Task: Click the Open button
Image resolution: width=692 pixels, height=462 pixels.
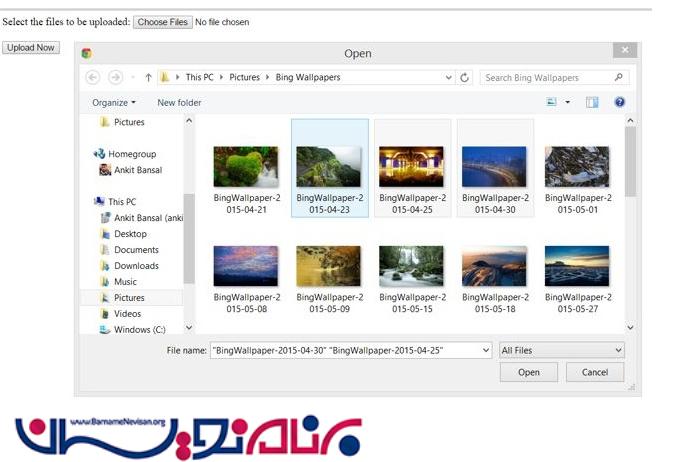Action: pos(529,372)
